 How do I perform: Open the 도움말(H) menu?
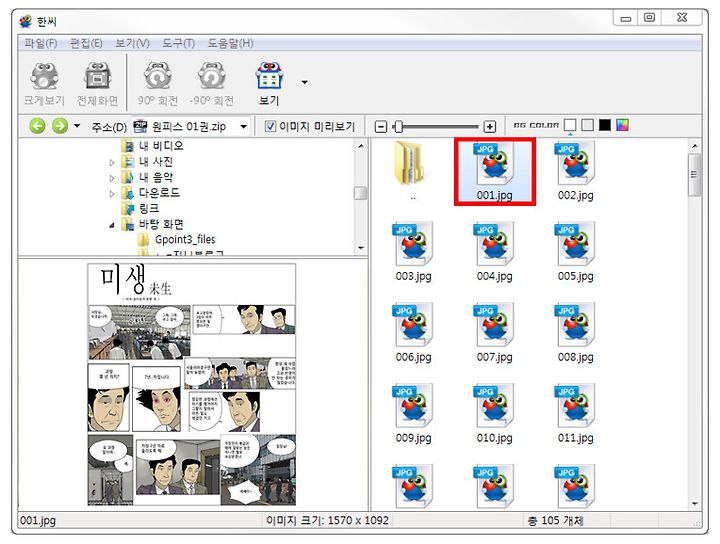[x=231, y=43]
